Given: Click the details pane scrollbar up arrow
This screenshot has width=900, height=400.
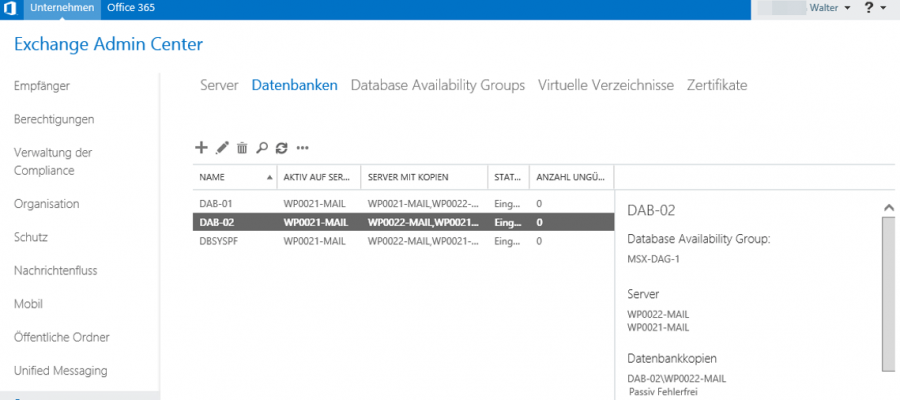Looking at the screenshot, I should click(x=889, y=207).
